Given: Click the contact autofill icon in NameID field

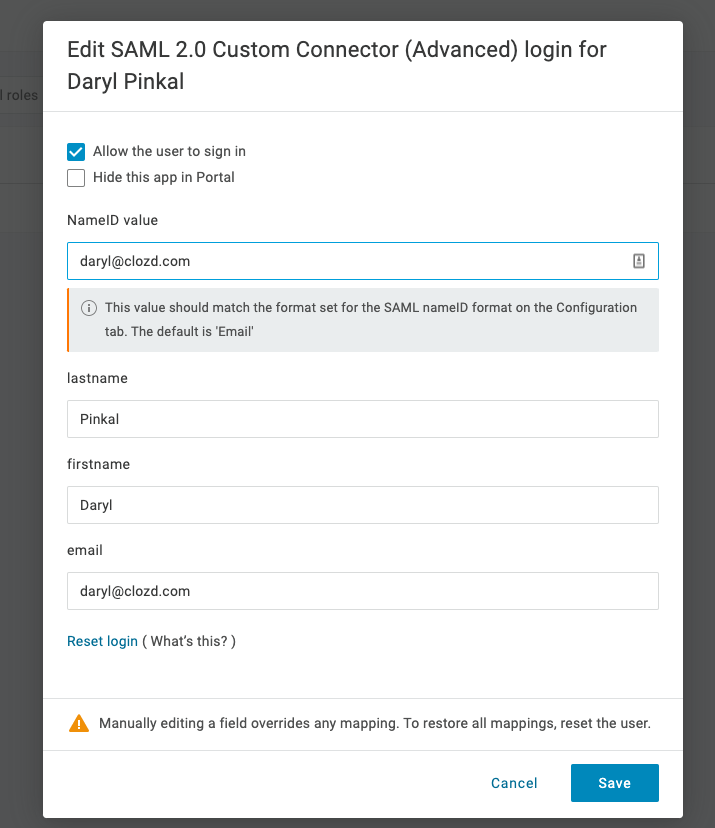Looking at the screenshot, I should click(638, 261).
